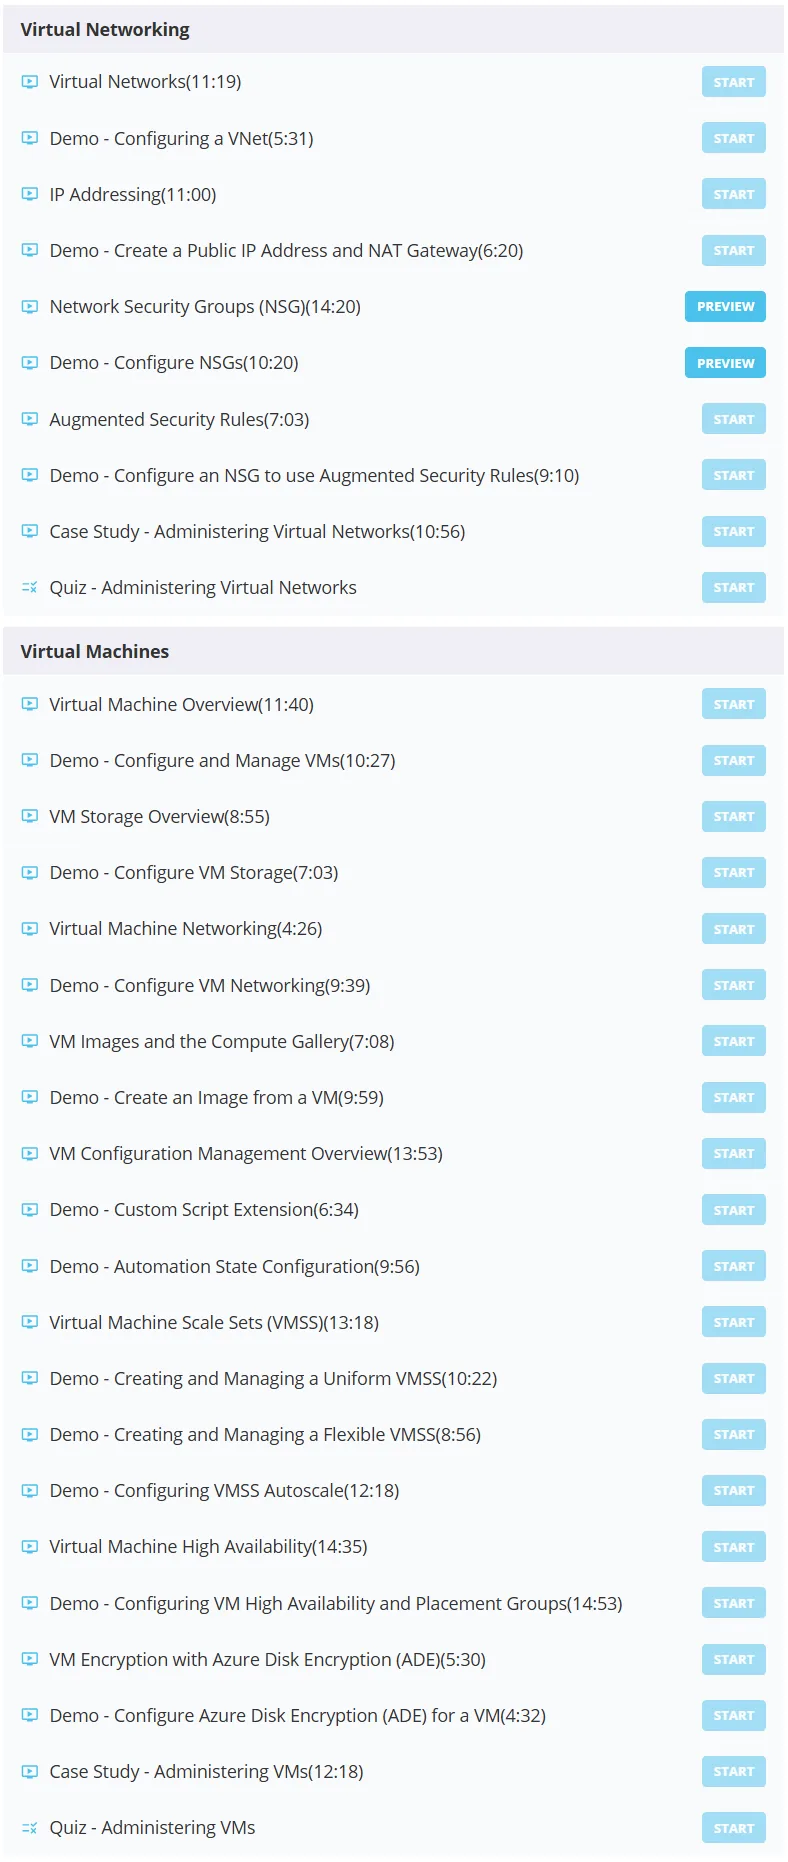
Task: Start the Quiz - Administering VMs
Action: click(734, 1828)
